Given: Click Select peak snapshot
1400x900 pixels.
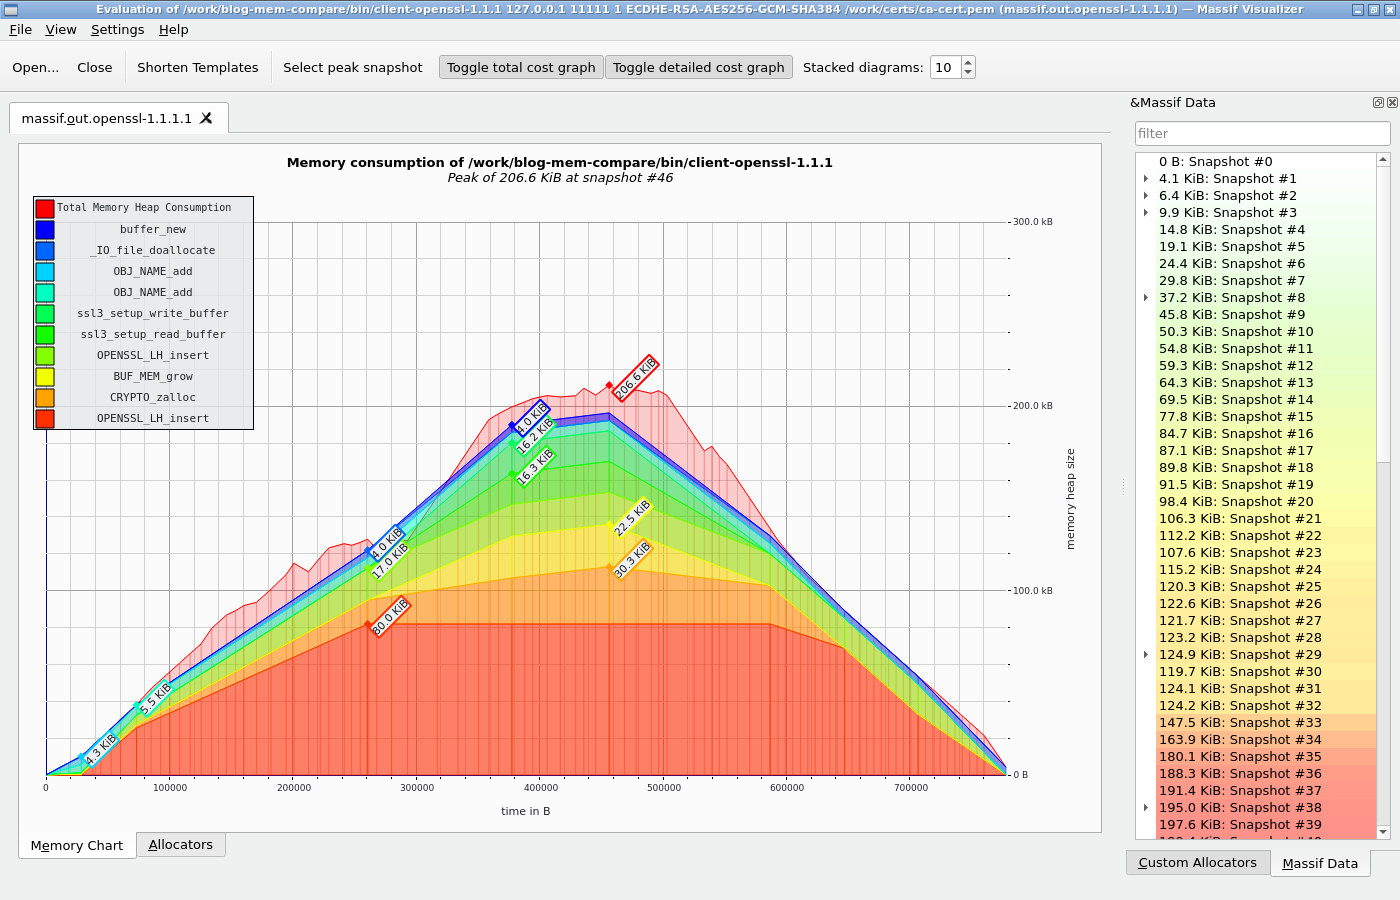Looking at the screenshot, I should click(x=353, y=67).
